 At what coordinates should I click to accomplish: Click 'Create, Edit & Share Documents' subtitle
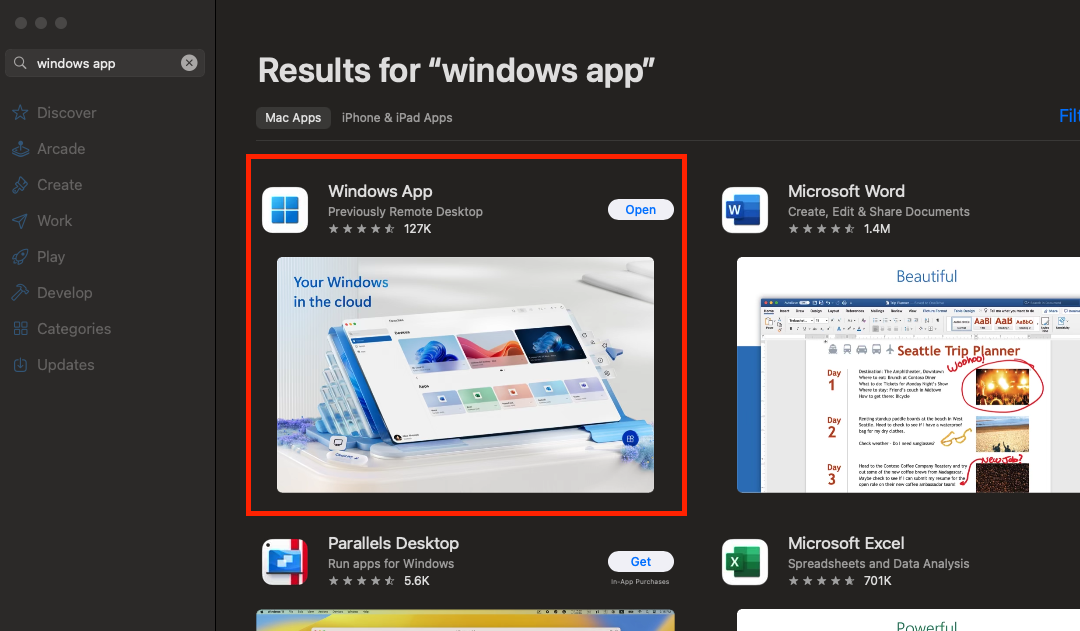pos(878,211)
